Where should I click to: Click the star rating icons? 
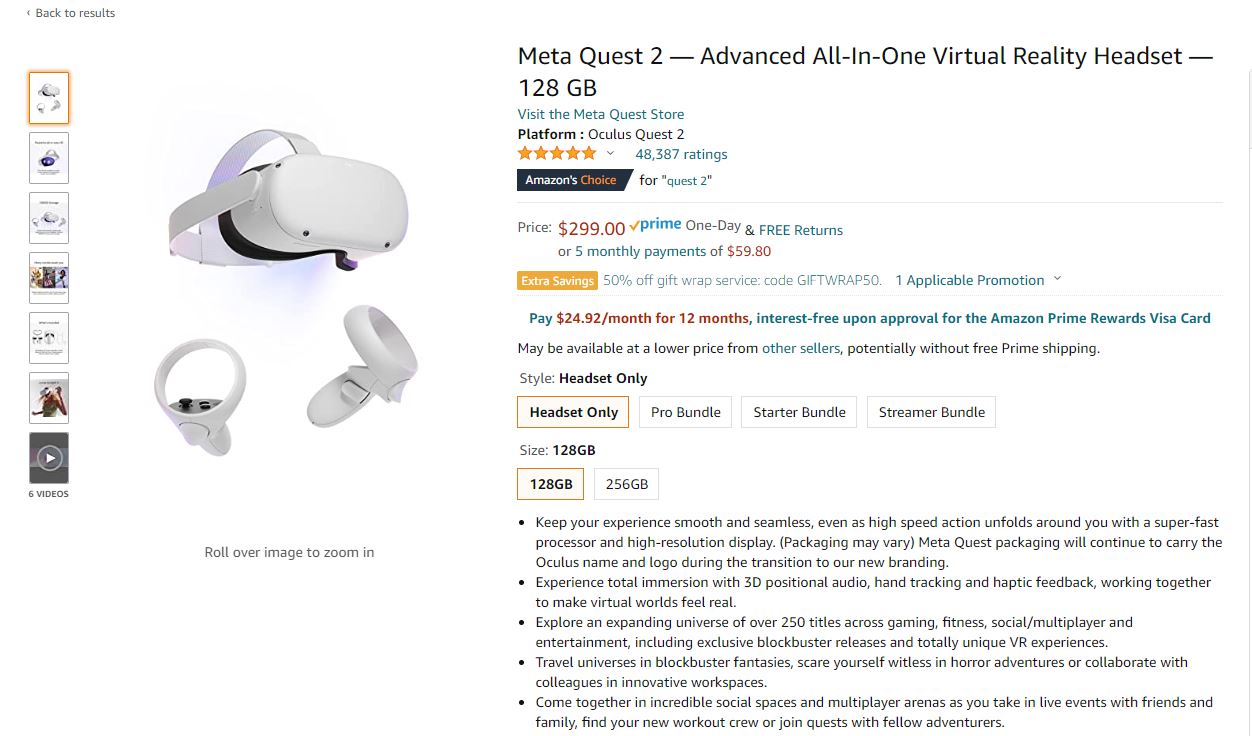[x=556, y=154]
